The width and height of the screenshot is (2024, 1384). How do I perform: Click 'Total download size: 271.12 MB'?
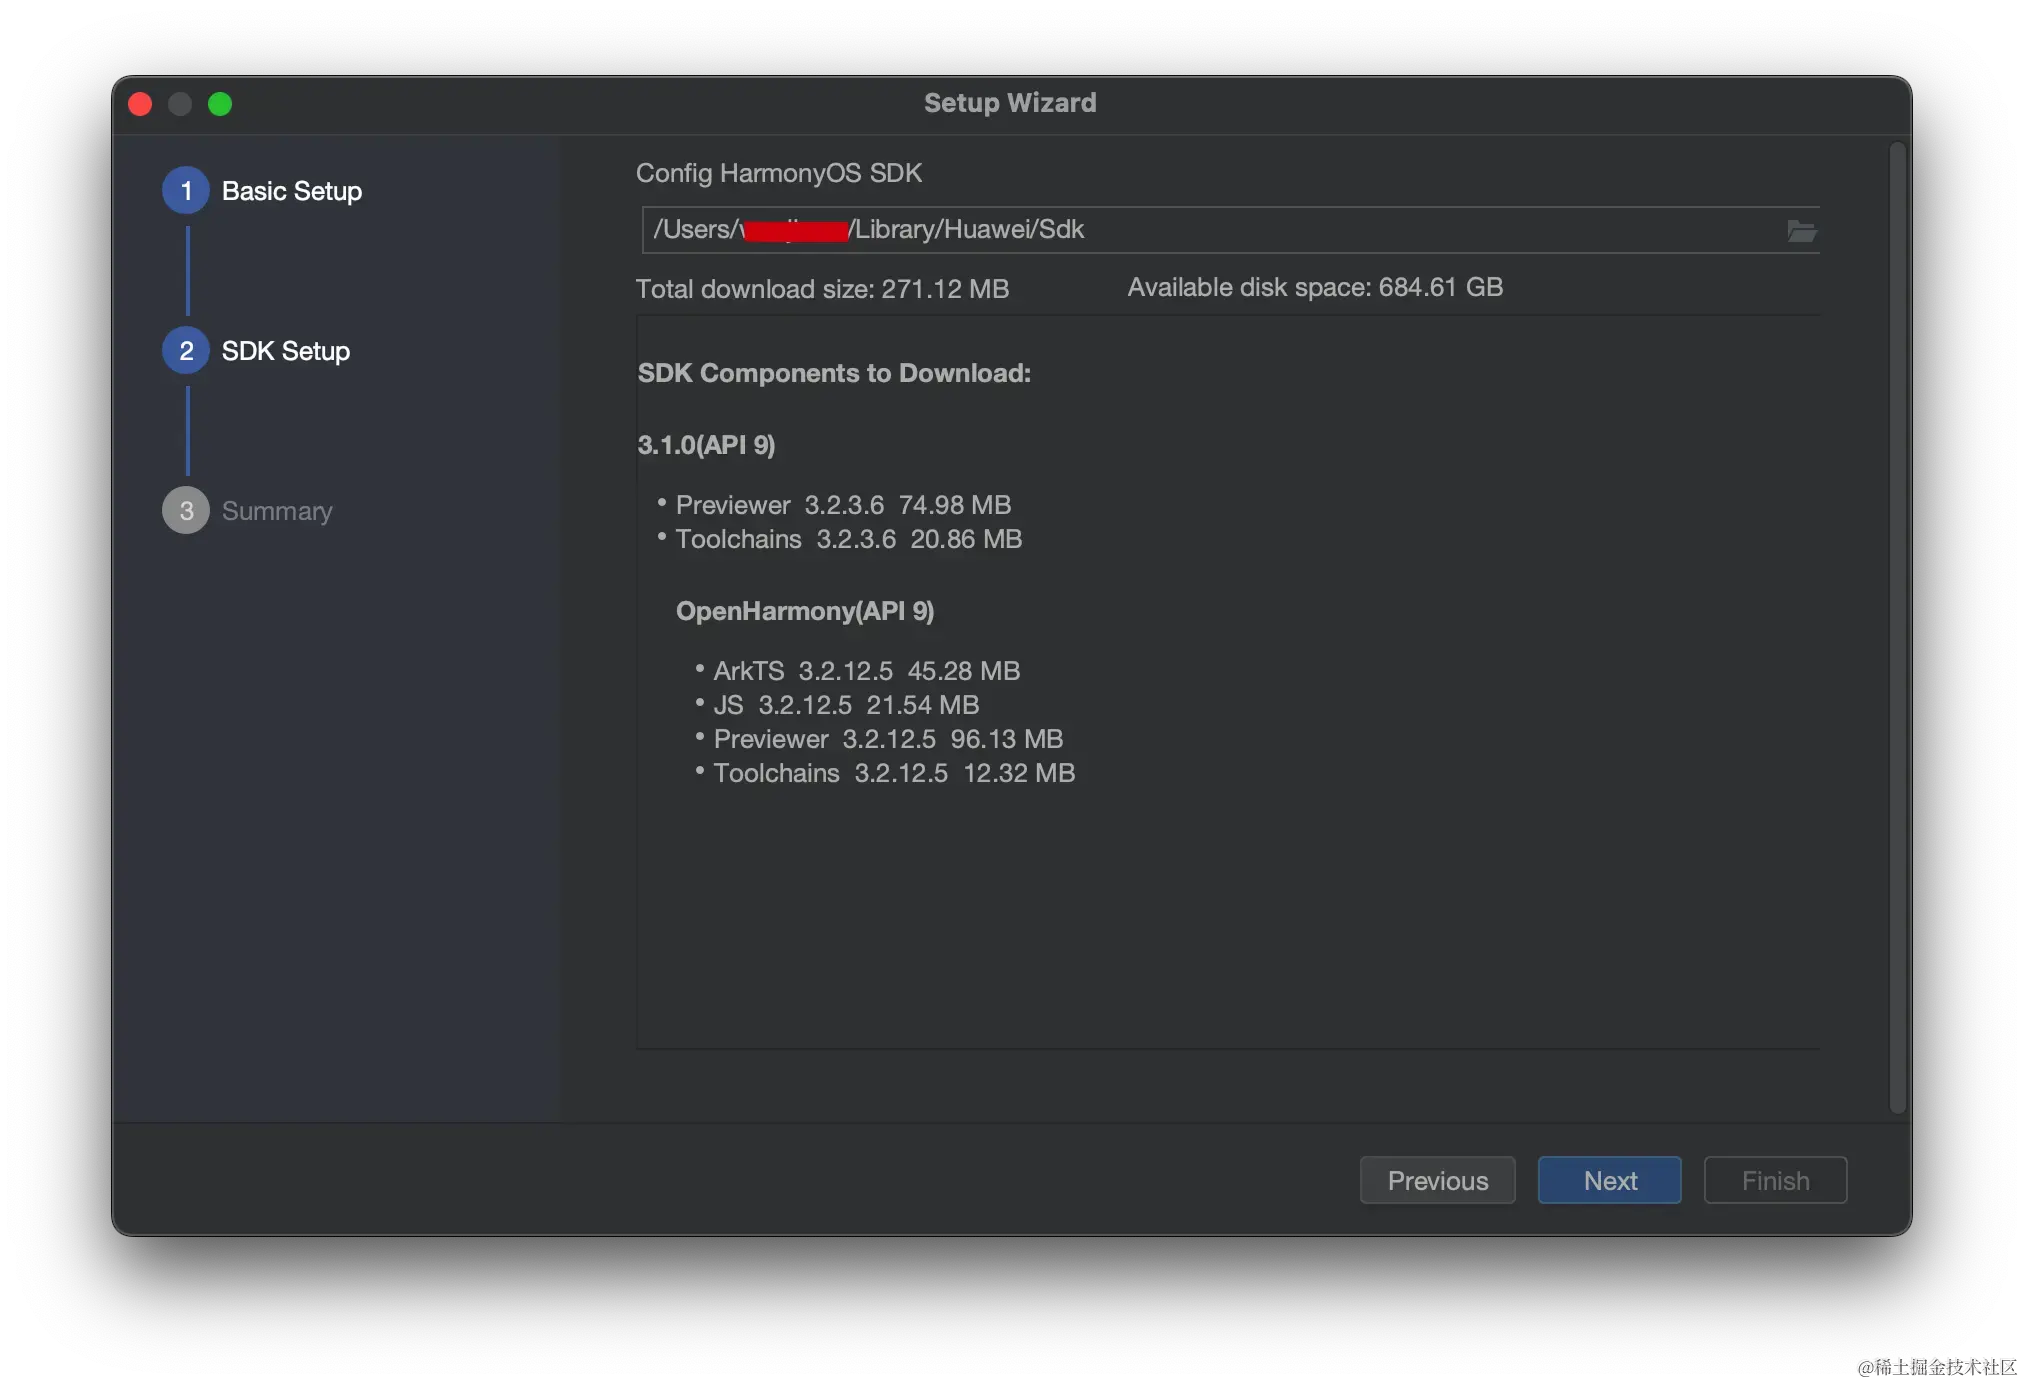[822, 289]
